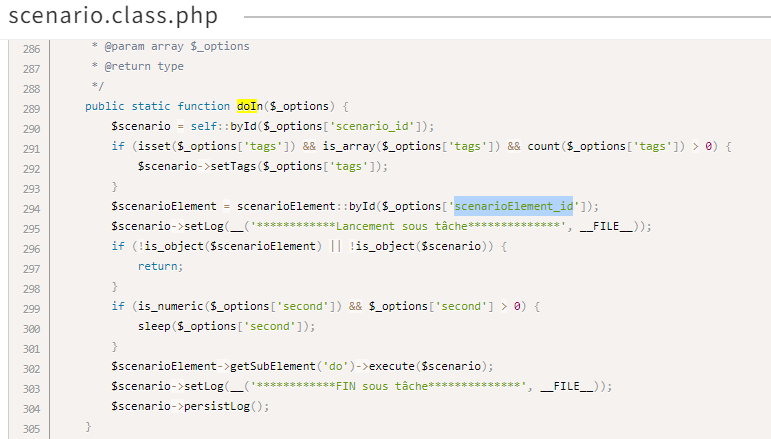
Task: Click line number 304
Action: pos(31,409)
